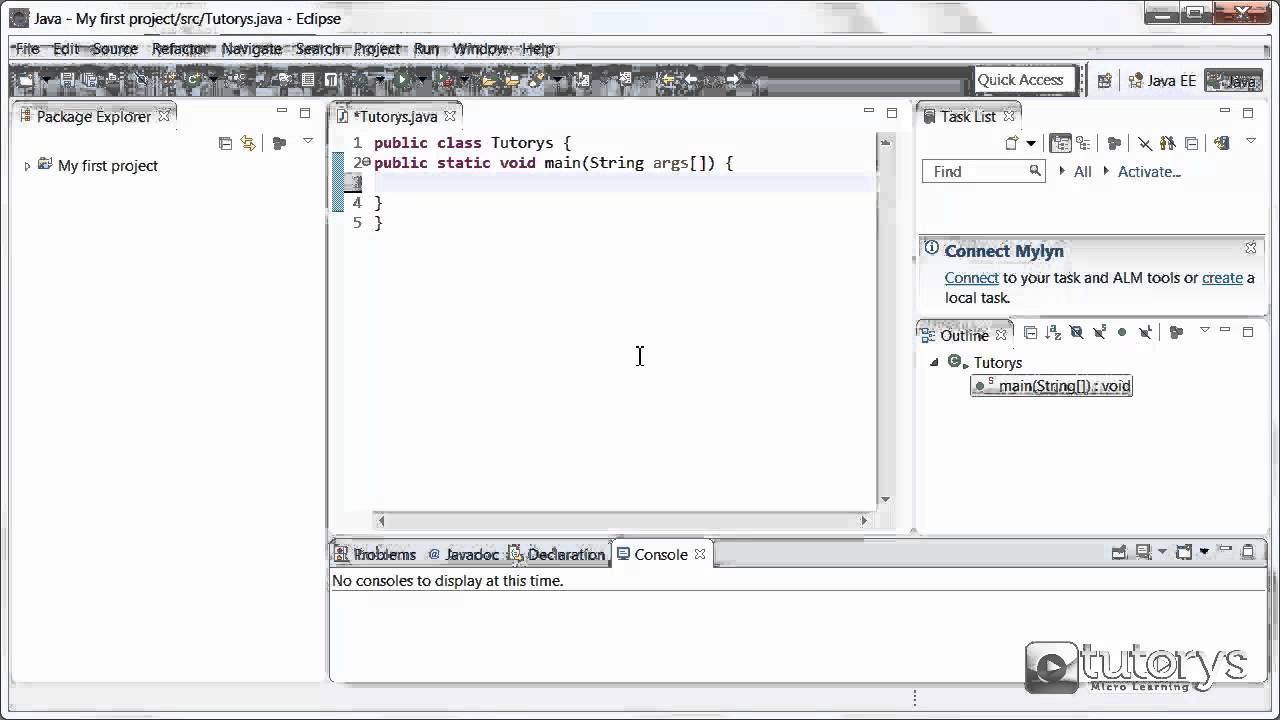Click Focus on Active Task in Outline
This screenshot has width=1280, height=720.
[x=1176, y=332]
